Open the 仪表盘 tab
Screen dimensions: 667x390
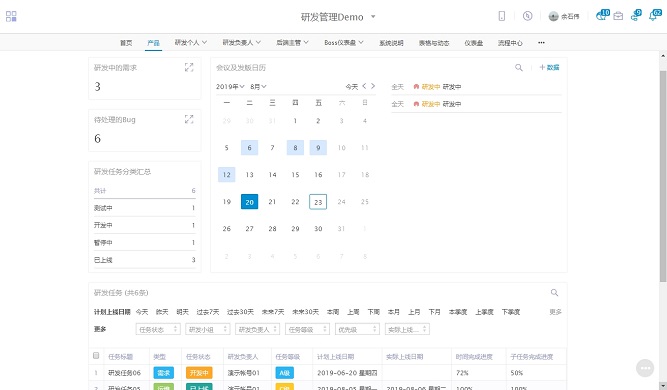(x=473, y=43)
